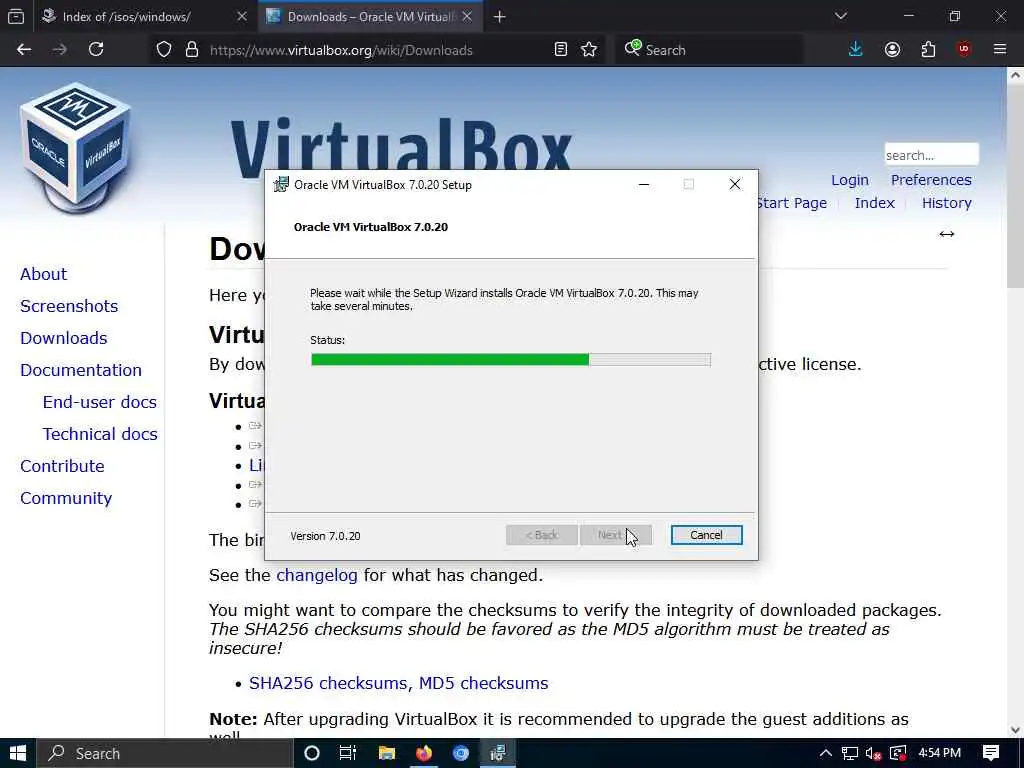
Task: Click the Firefox taskbar icon
Action: [424, 753]
